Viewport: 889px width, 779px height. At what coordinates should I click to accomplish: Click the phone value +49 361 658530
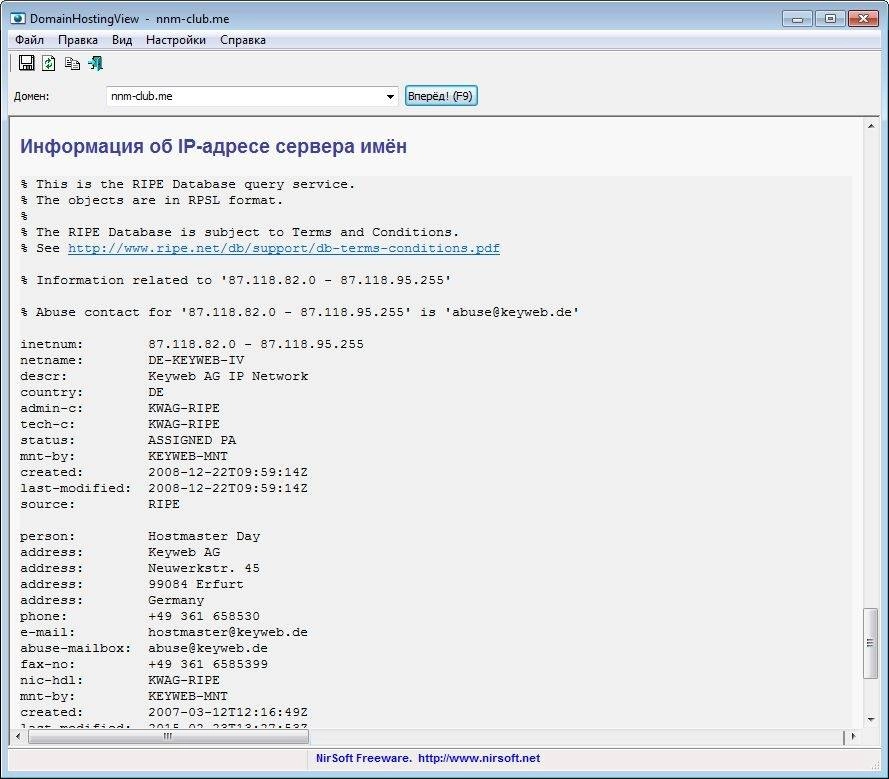pyautogui.click(x=204, y=616)
